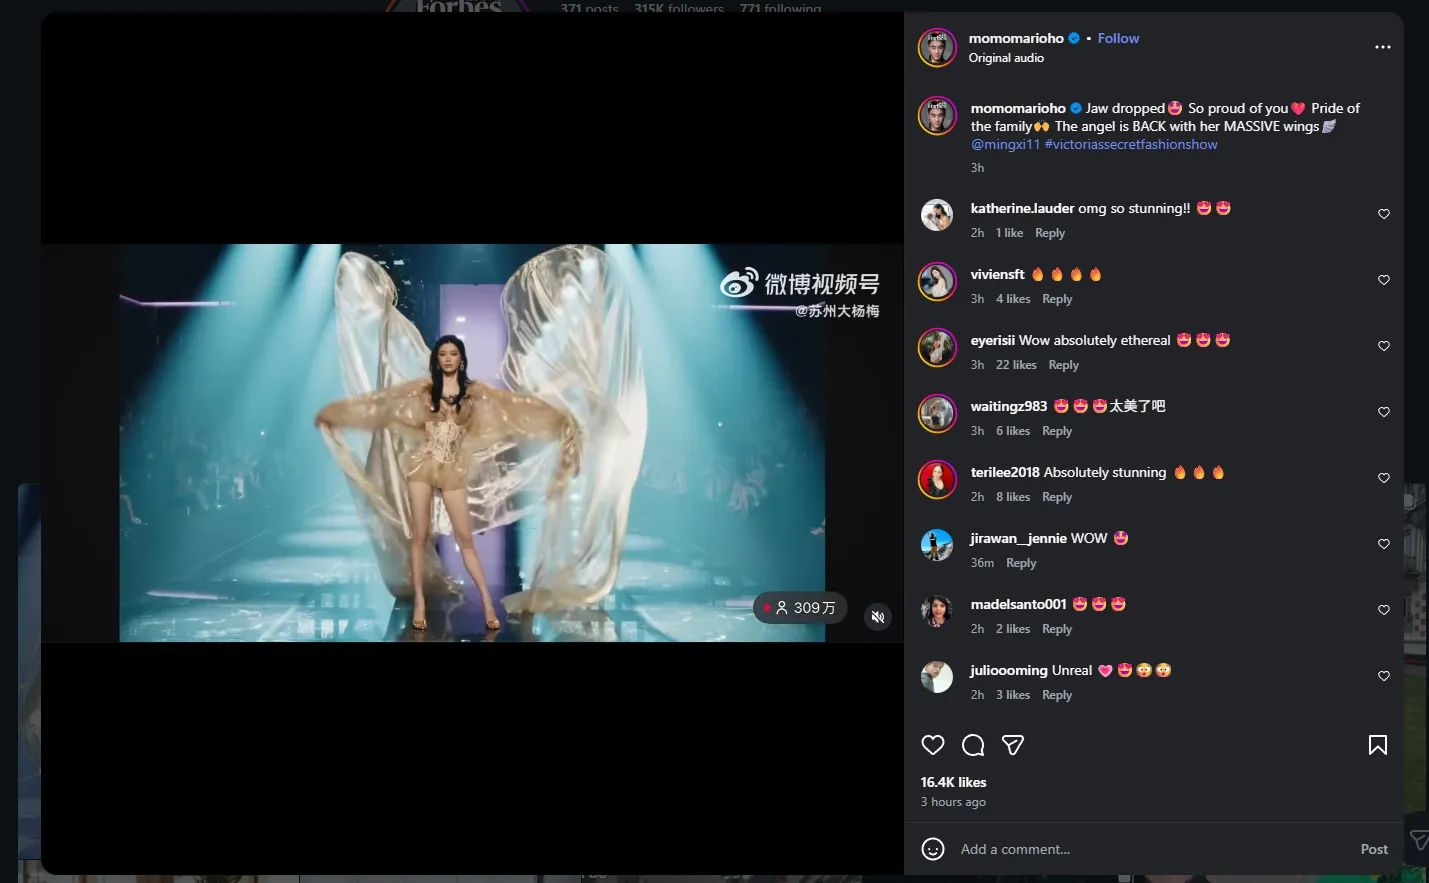Screen dimensions: 1429x883
Task: View the 4 likes on viviensft's comment
Action: [1013, 299]
